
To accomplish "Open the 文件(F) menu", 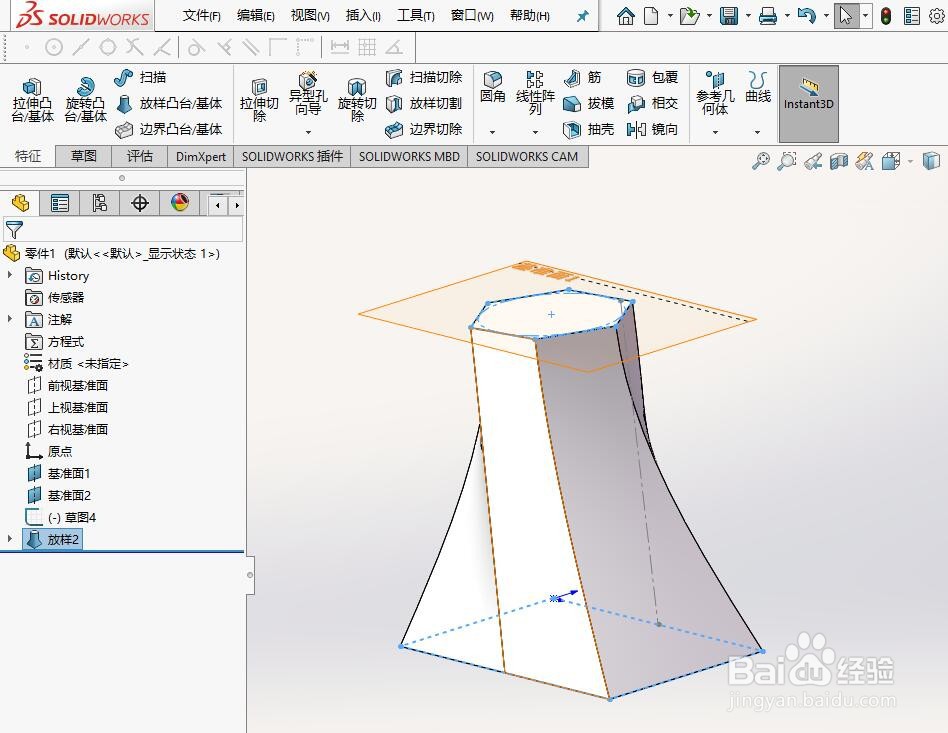I will coord(201,16).
